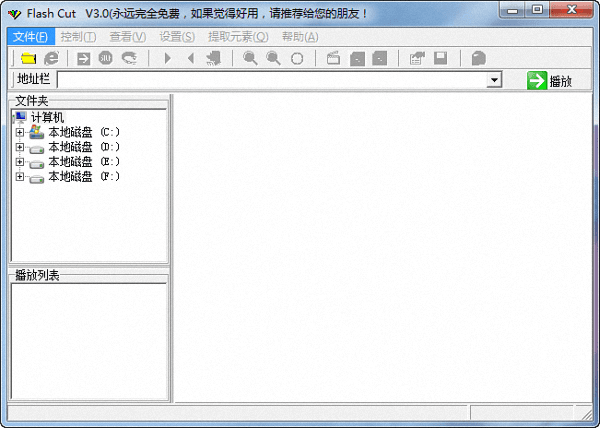Screen dimensions: 600x428
Task: Open the 帮助(A) menu
Action: [x=299, y=37]
